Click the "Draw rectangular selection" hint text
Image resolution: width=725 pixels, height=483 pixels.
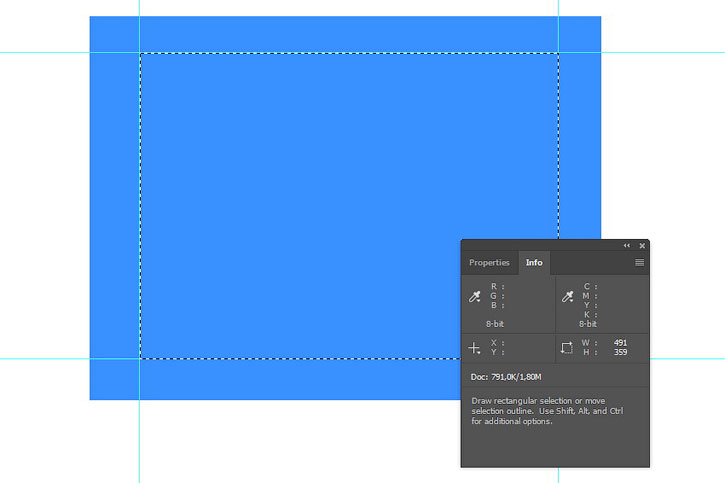click(x=547, y=411)
